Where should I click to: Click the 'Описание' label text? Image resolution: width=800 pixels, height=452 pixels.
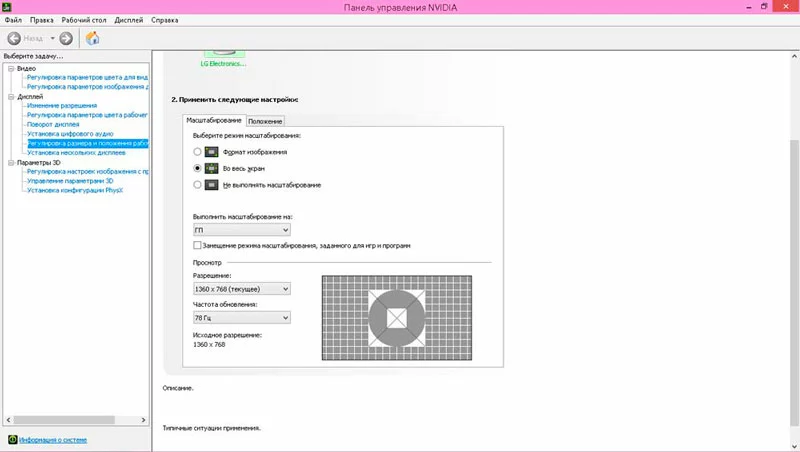pyautogui.click(x=178, y=388)
